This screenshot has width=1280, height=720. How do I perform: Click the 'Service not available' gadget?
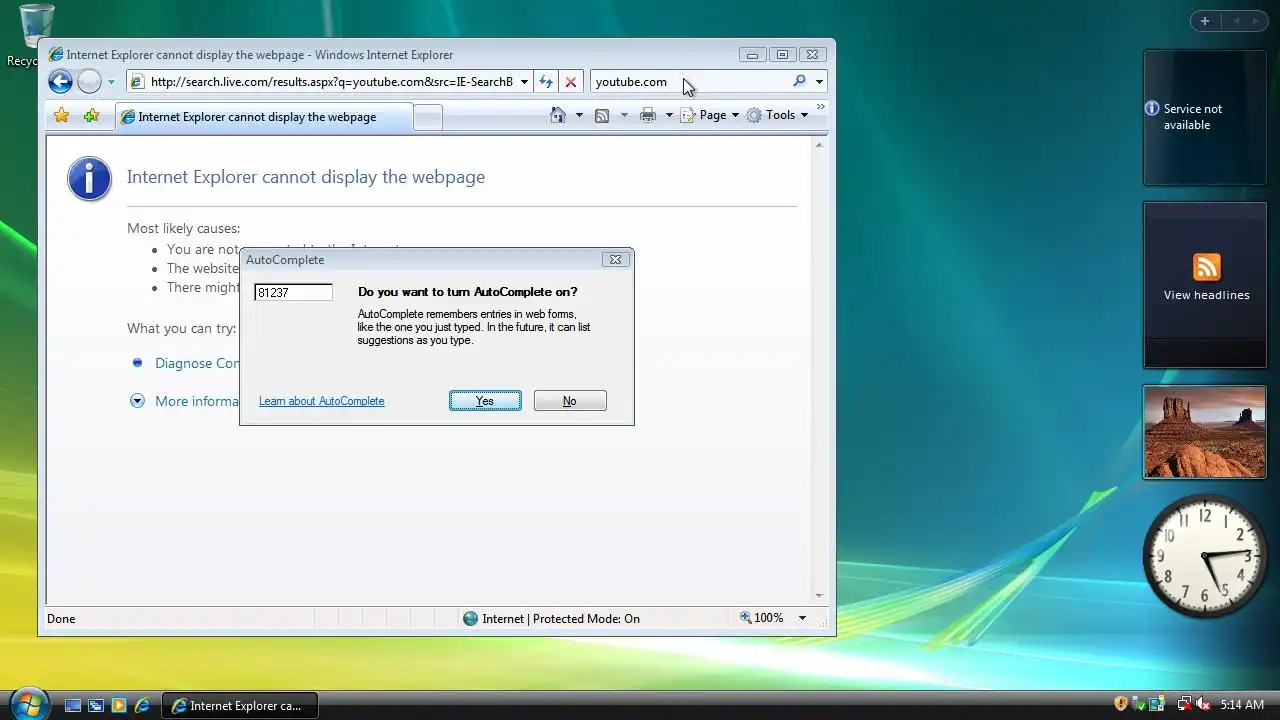coord(1204,118)
